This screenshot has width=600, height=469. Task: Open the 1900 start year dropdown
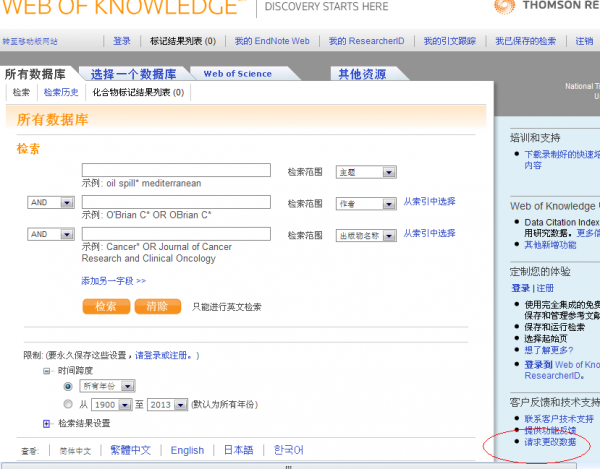click(112, 405)
